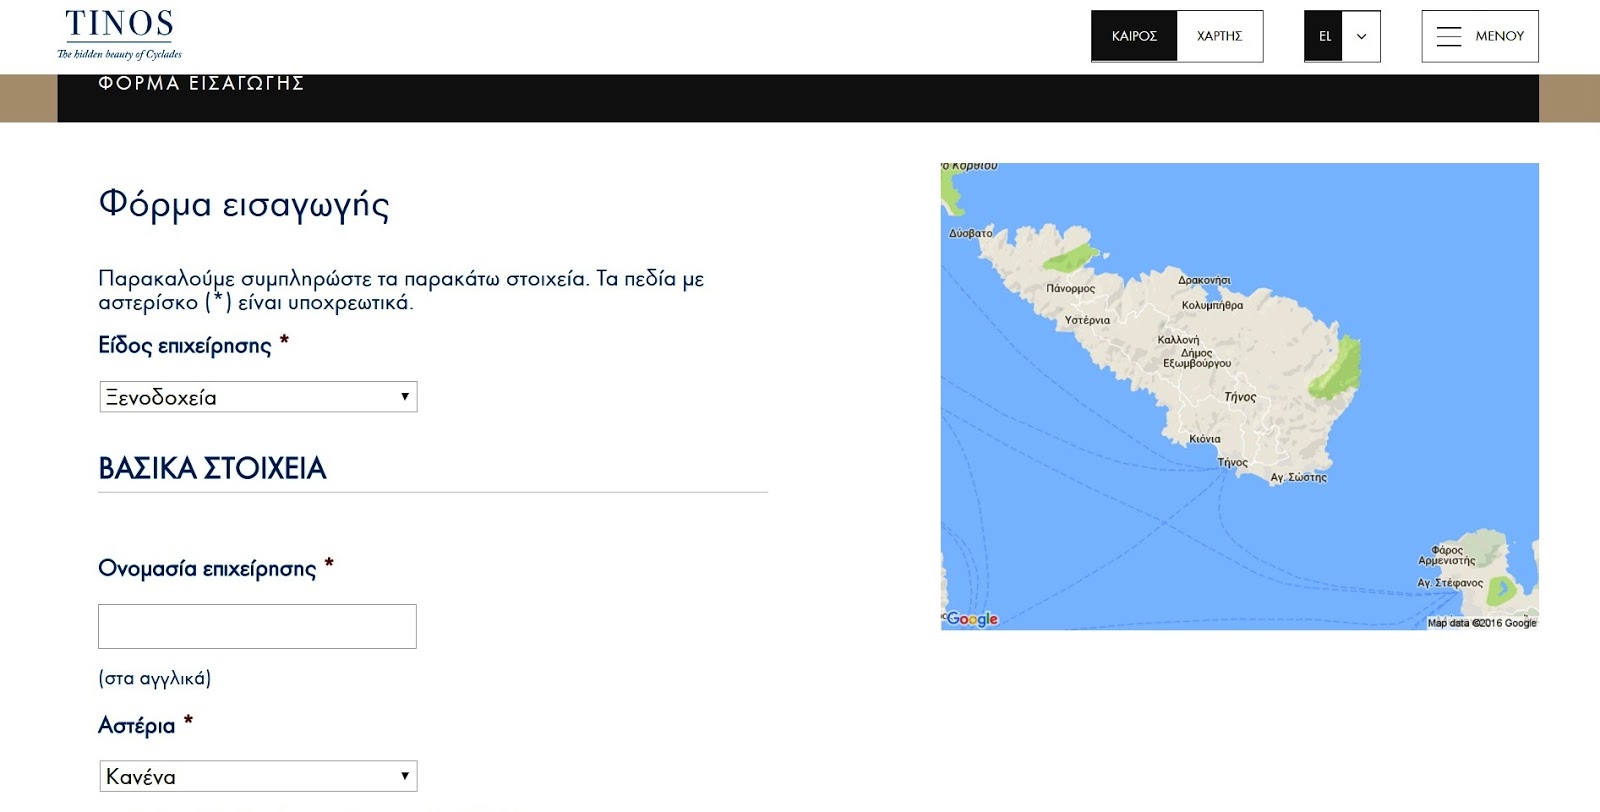Focus the Ονομασία επιχείρησης text field
This screenshot has height=812, width=1600.
[x=257, y=626]
